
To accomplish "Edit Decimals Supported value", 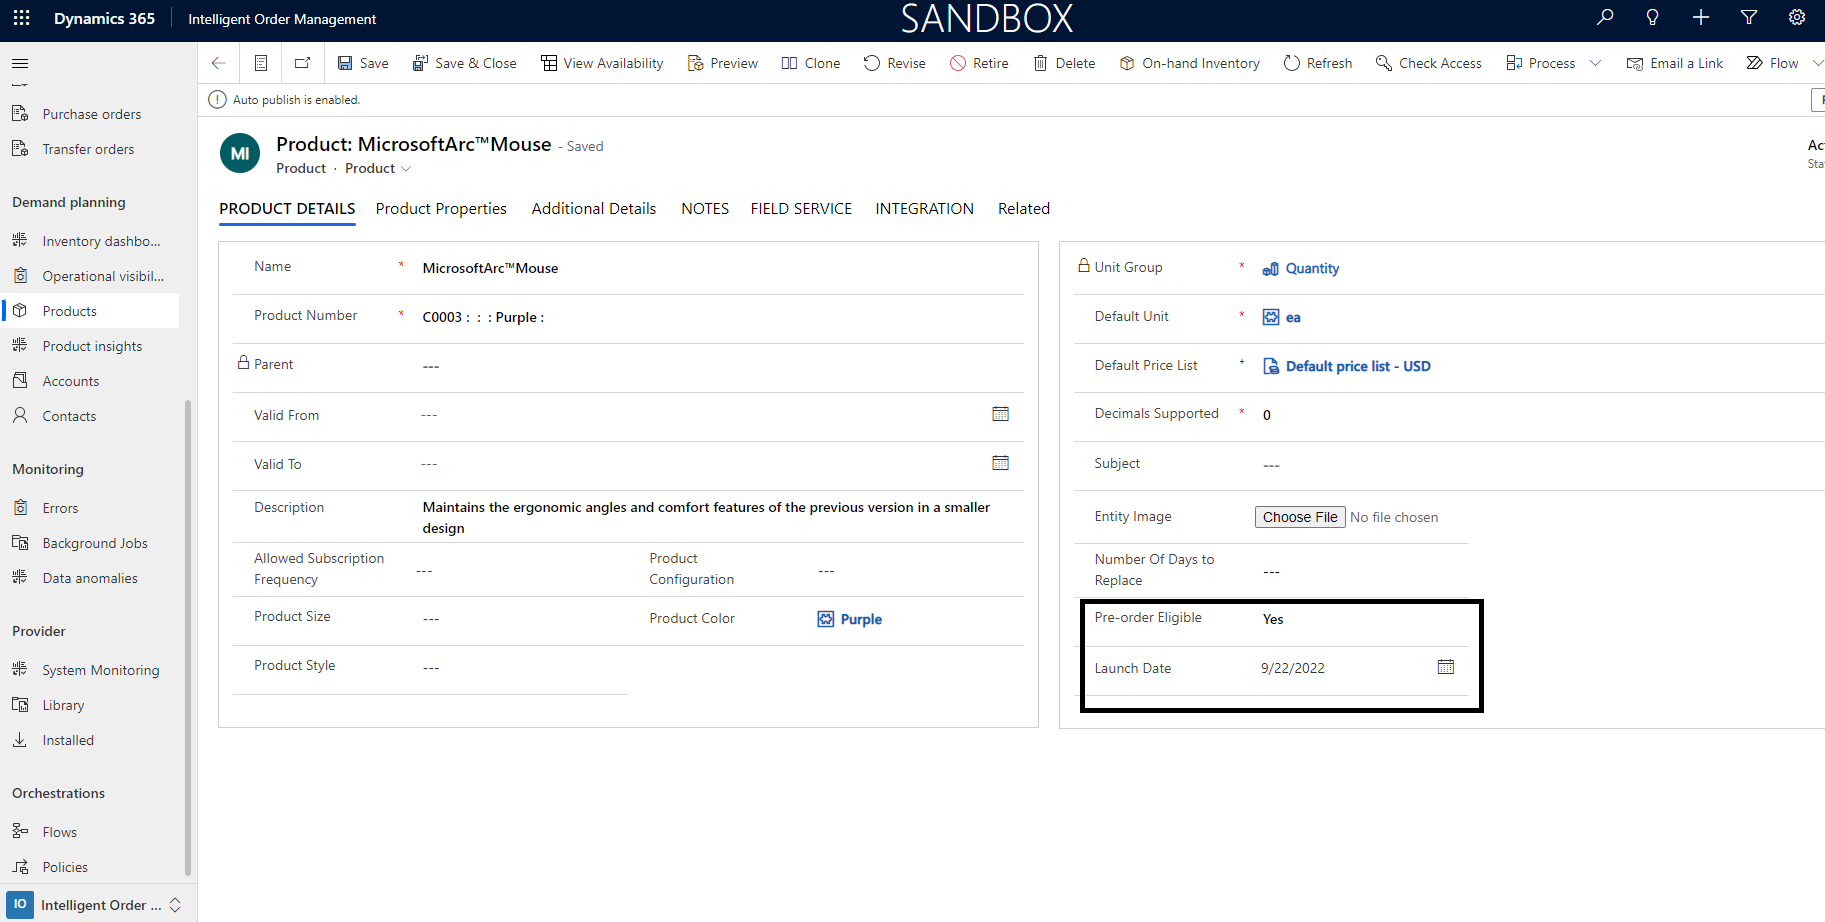I will pos(1267,415).
